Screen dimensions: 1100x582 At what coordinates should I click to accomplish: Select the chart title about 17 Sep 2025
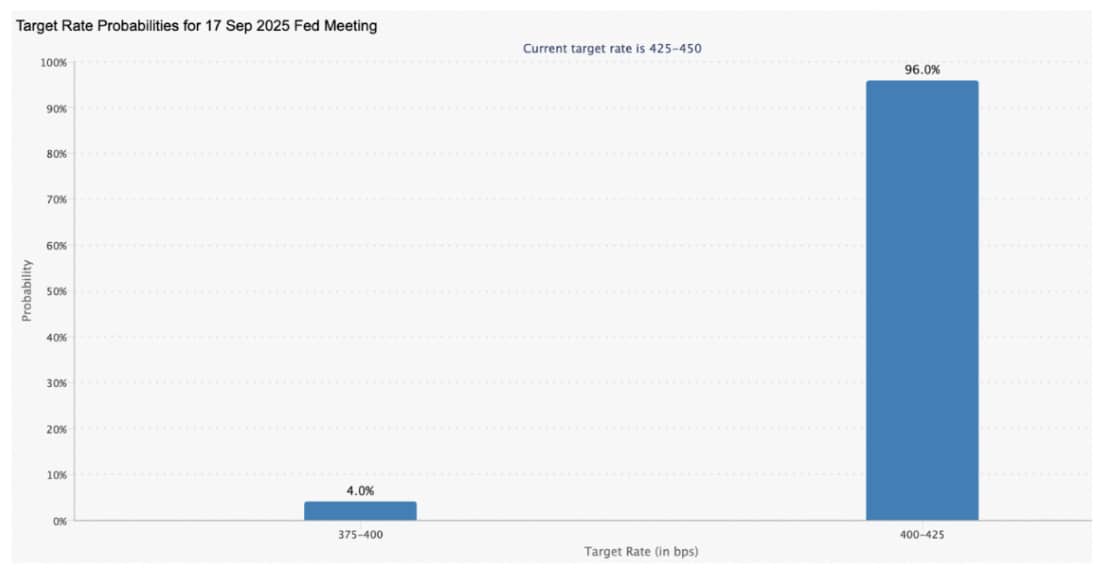coord(196,27)
